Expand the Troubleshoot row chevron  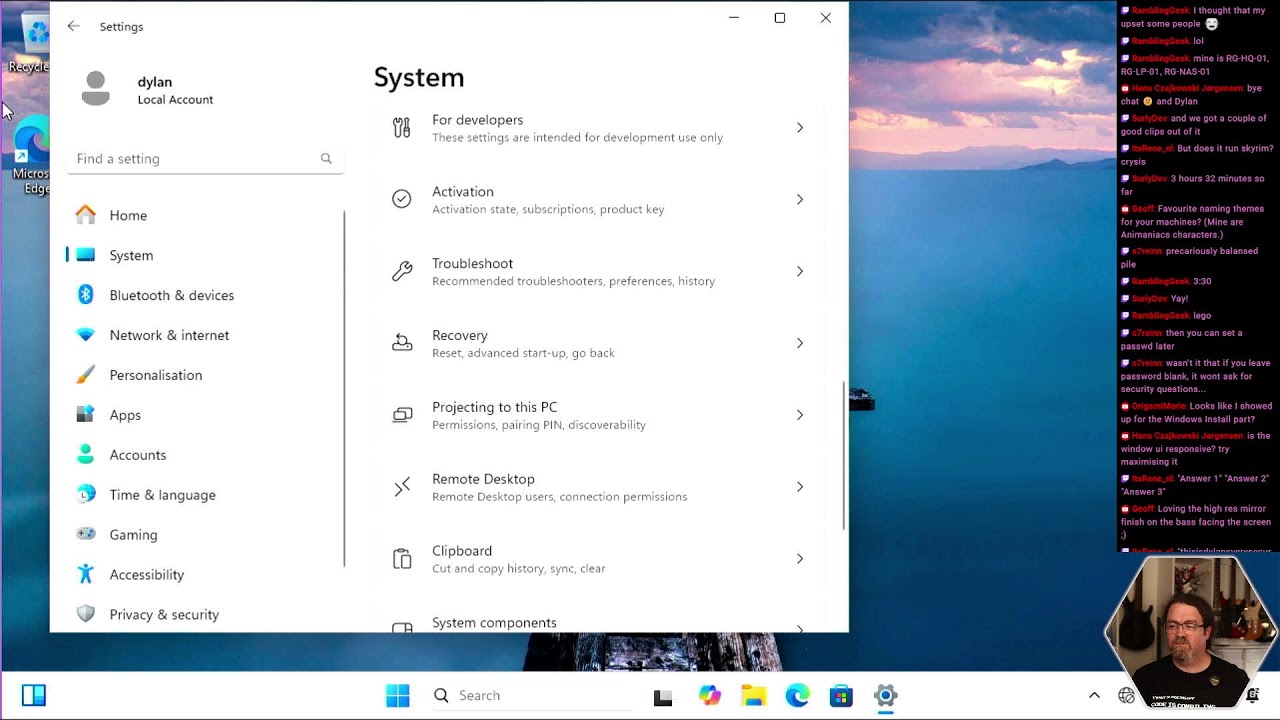pyautogui.click(x=800, y=271)
